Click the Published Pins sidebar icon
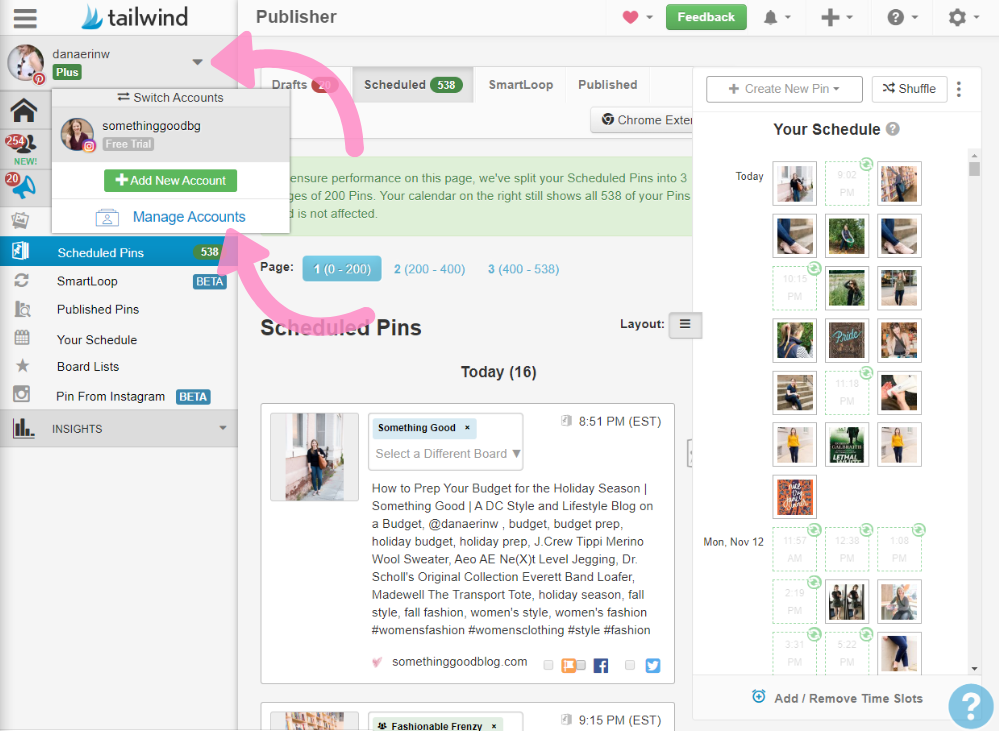 (x=22, y=309)
